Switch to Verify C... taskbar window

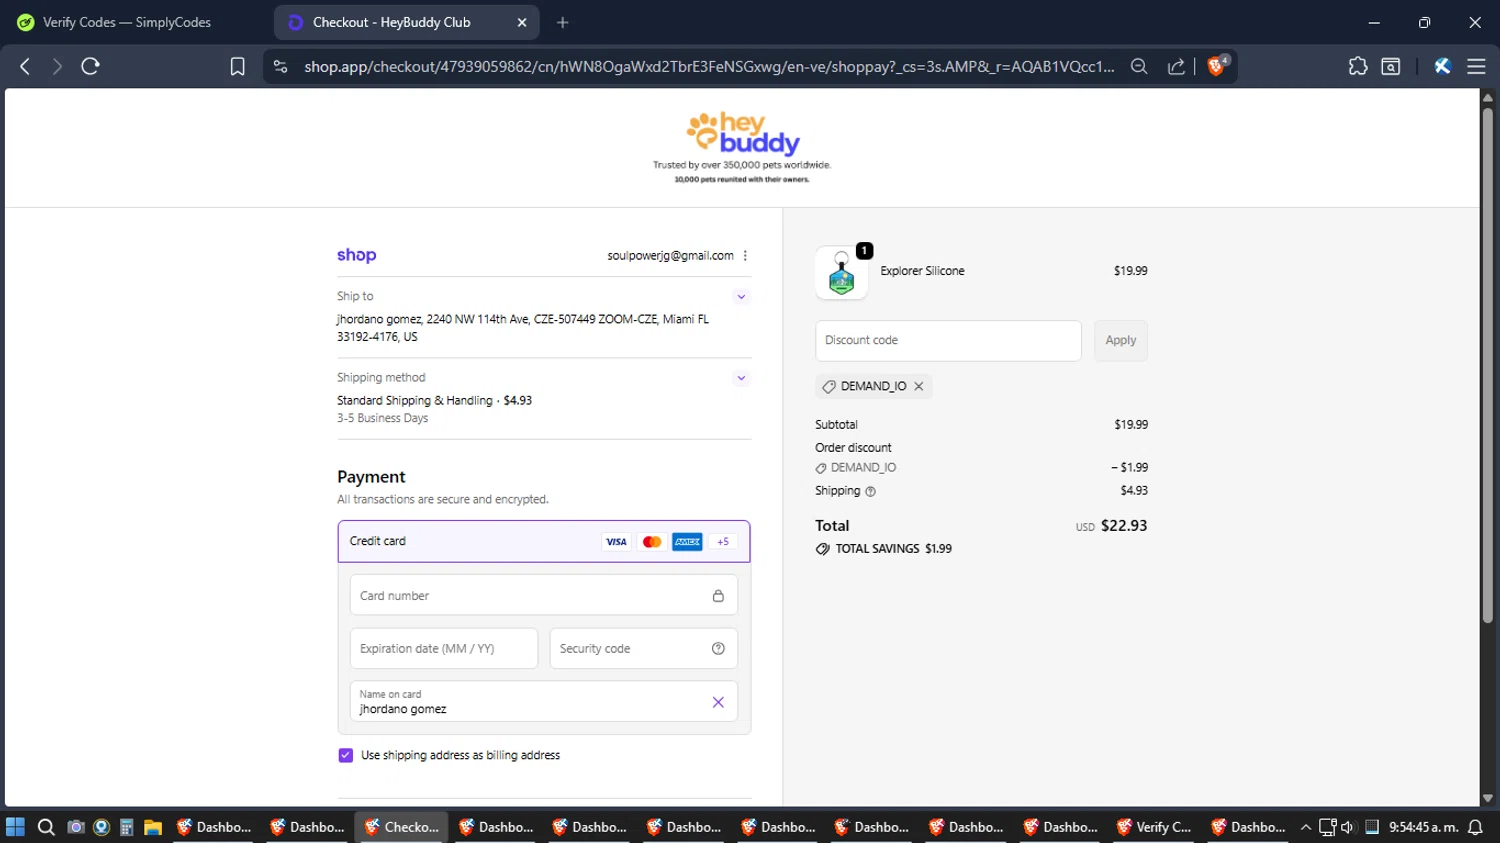(1155, 827)
